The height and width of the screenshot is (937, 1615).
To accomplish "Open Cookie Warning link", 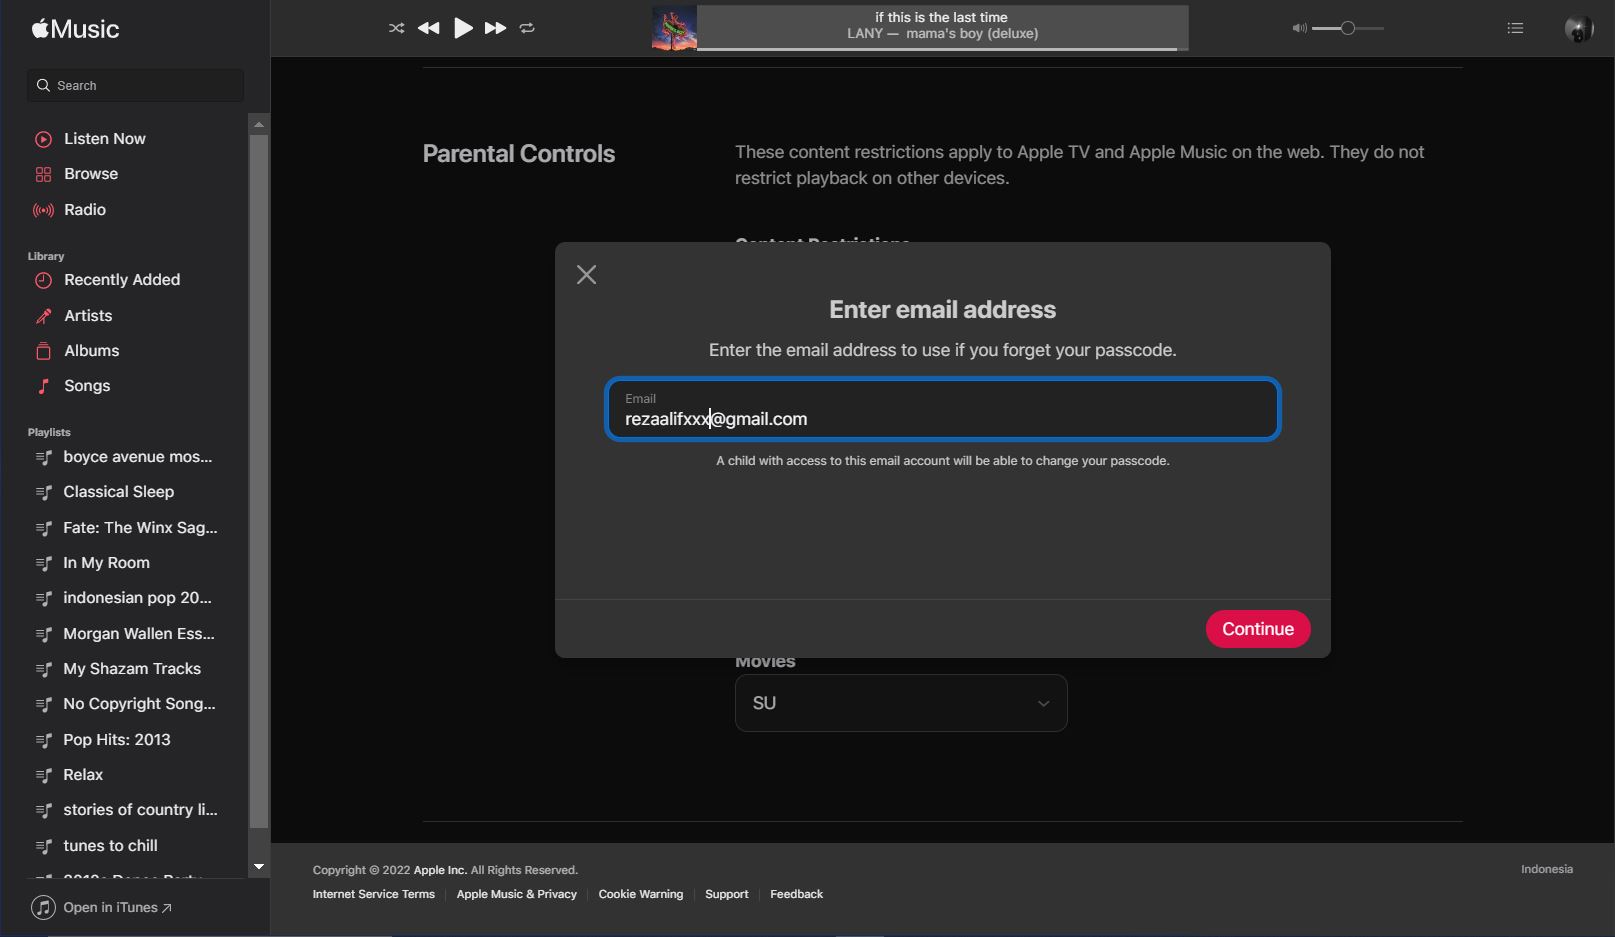I will [x=640, y=894].
